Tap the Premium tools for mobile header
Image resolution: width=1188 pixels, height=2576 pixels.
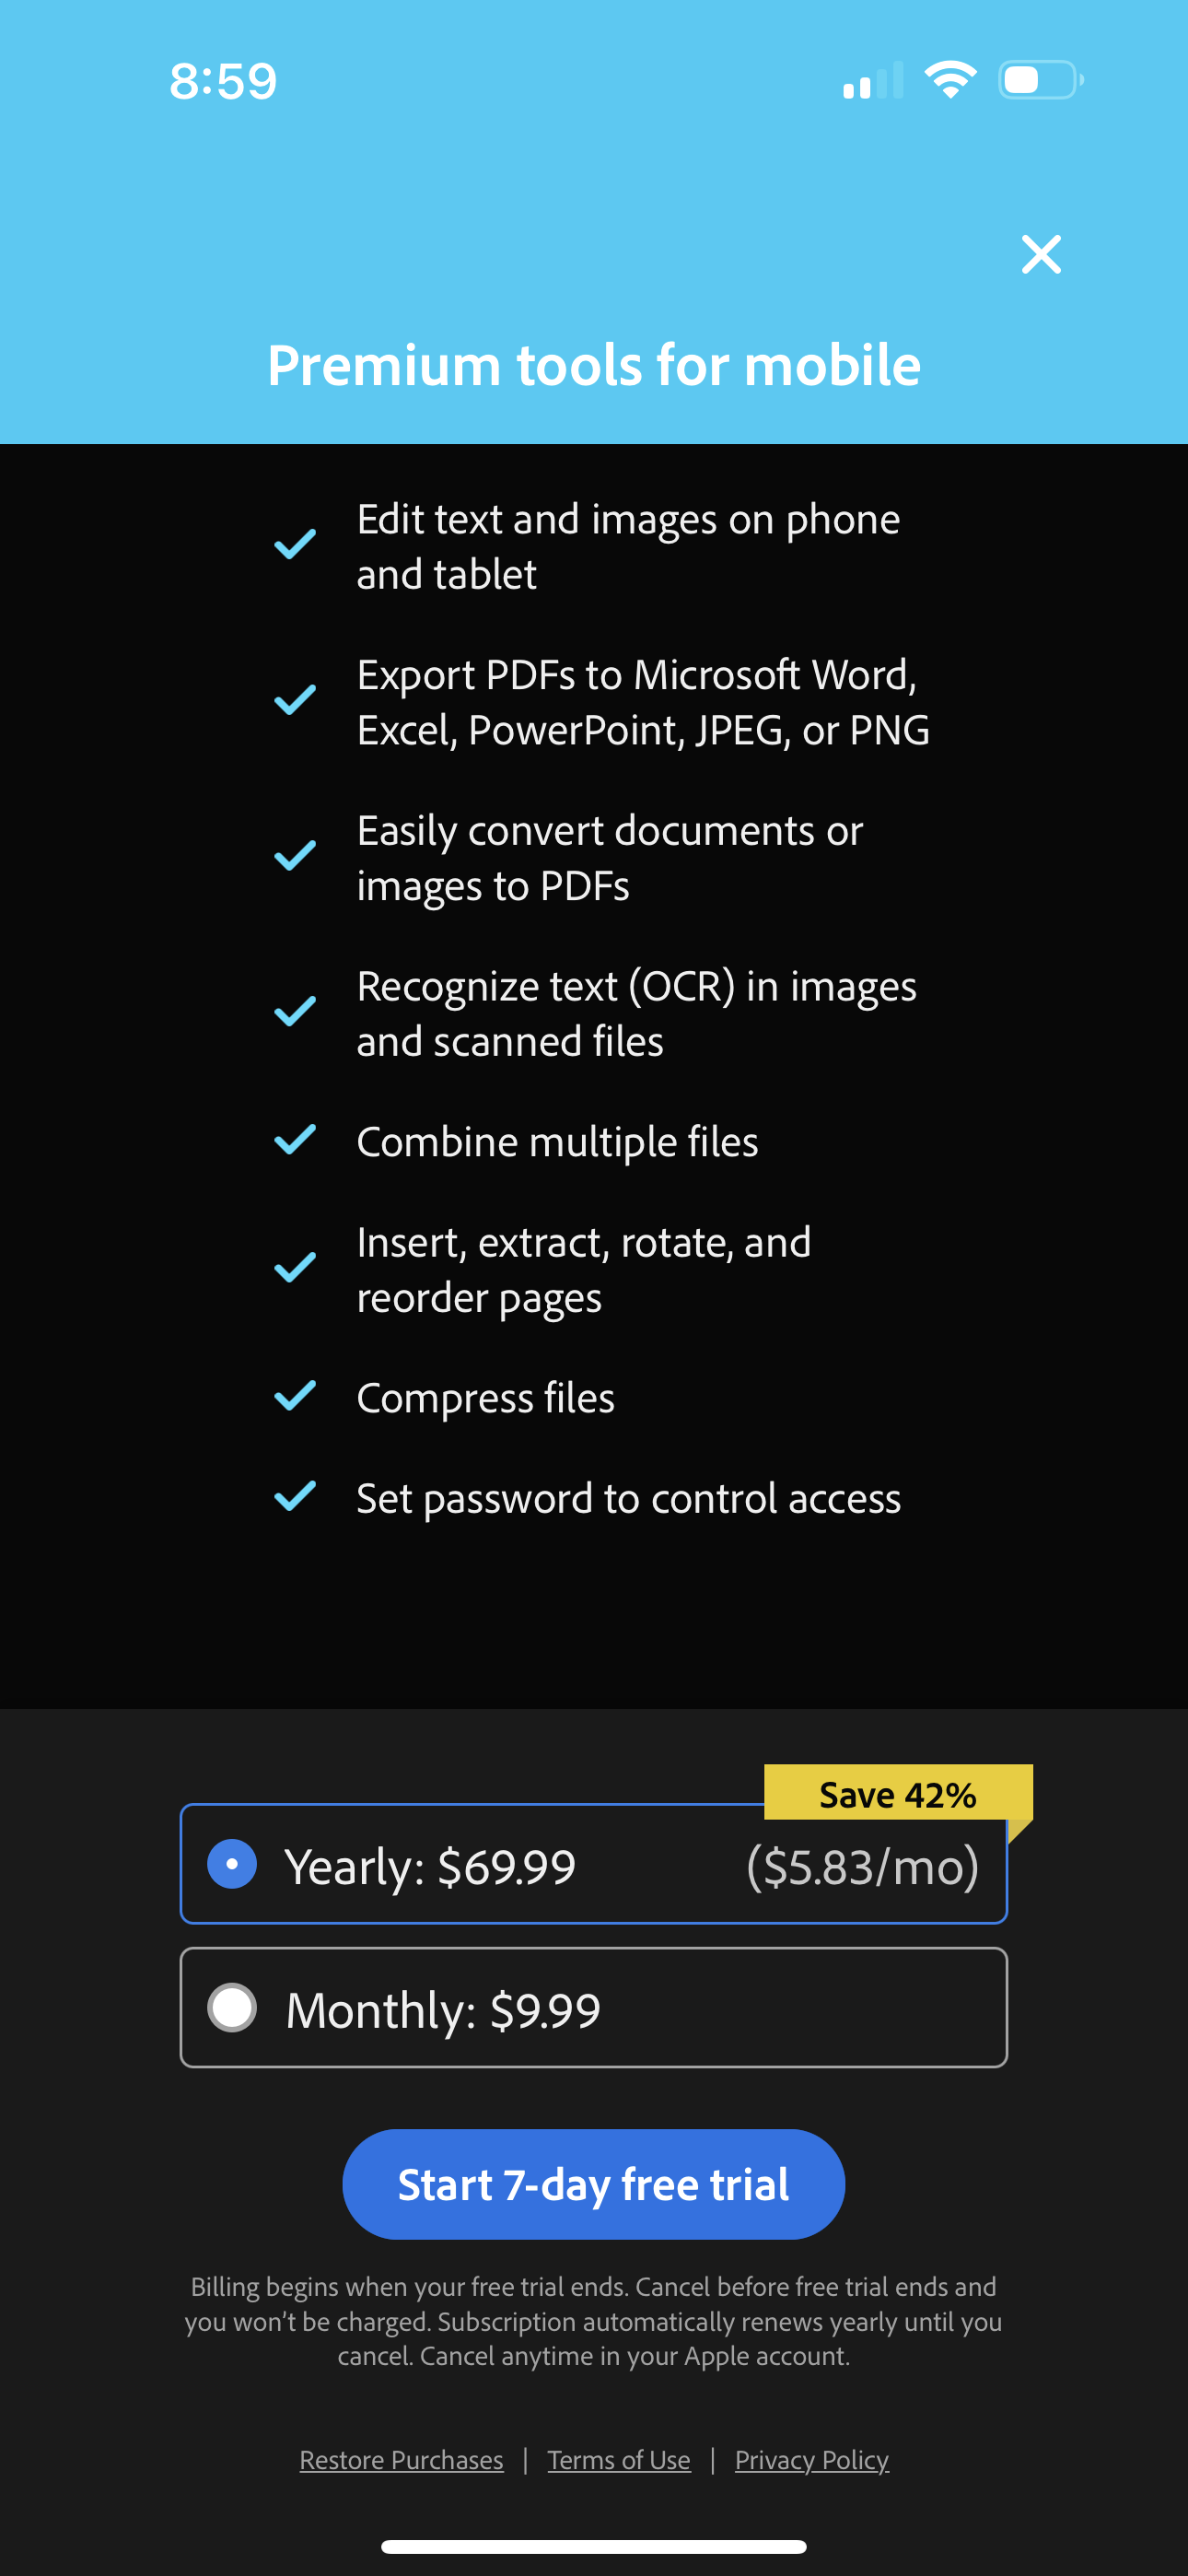point(594,364)
